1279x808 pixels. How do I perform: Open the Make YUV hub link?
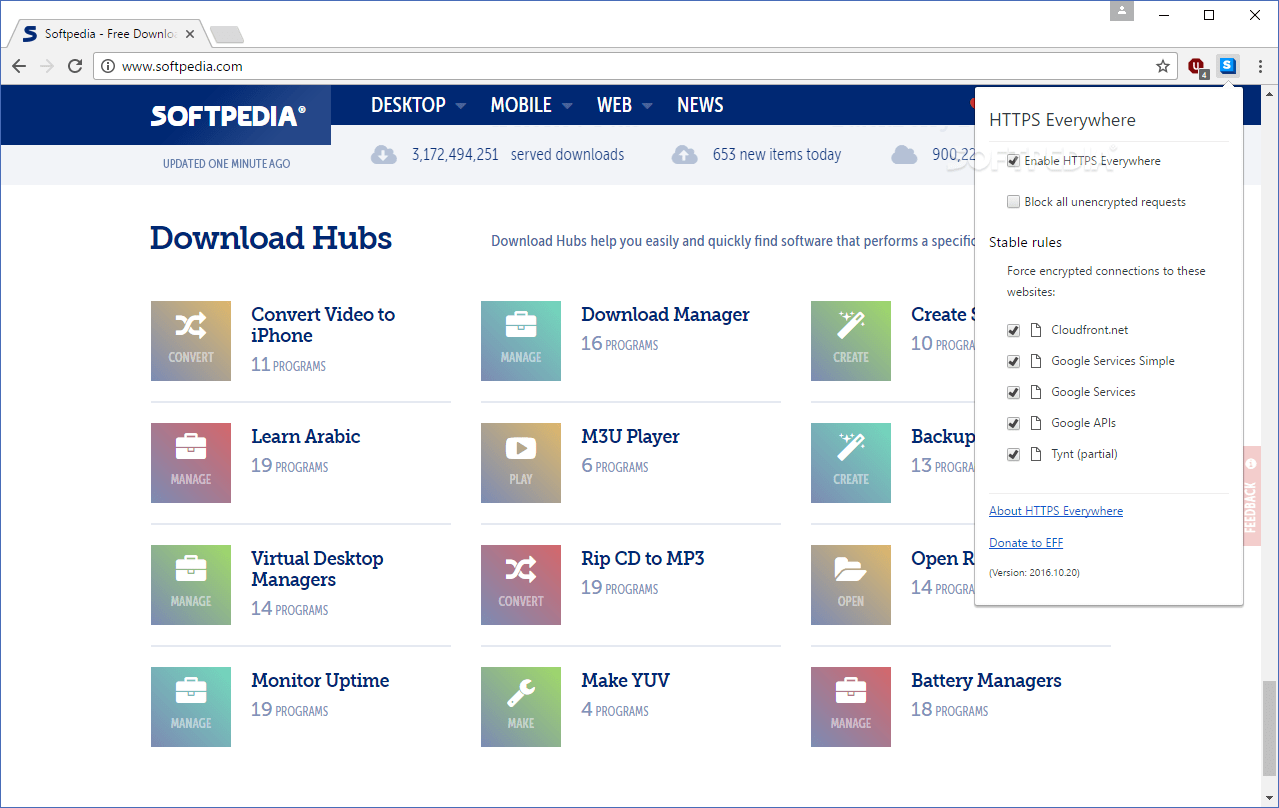[625, 680]
